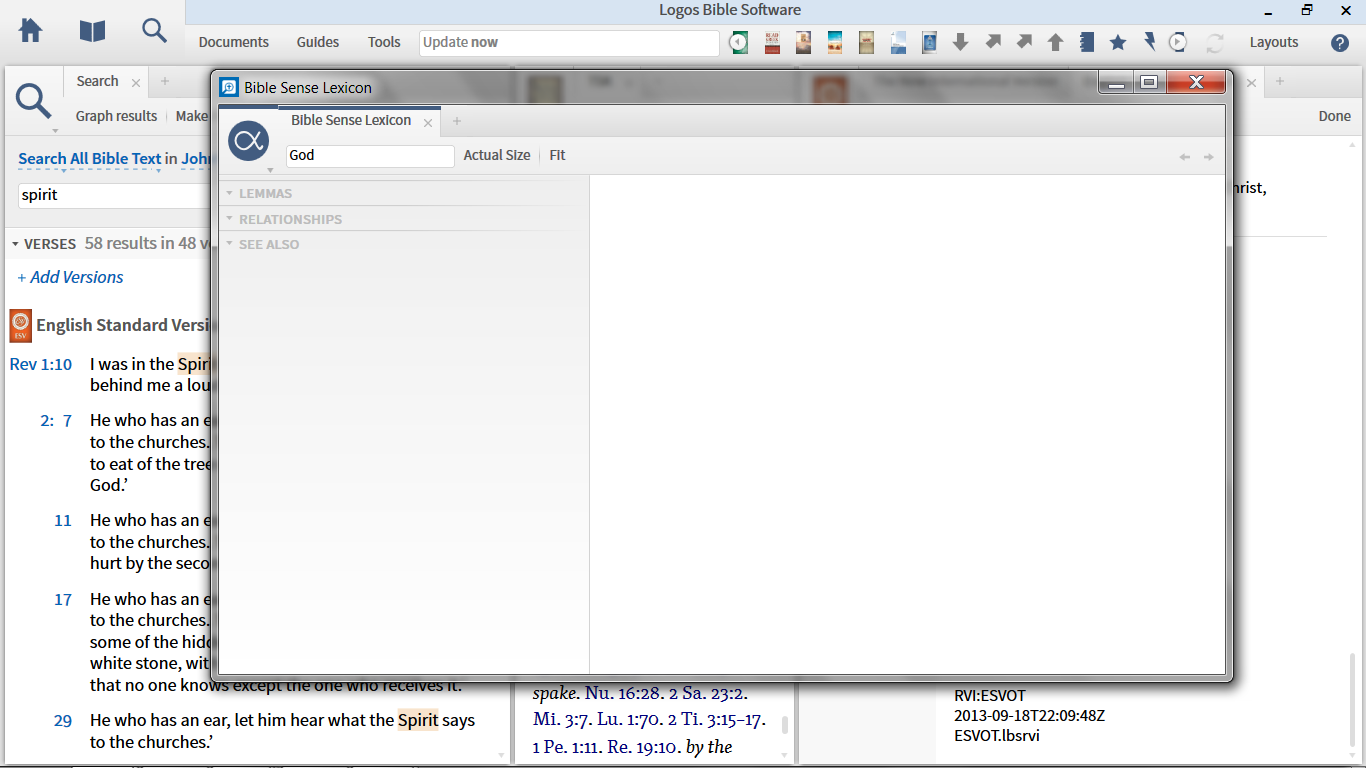The width and height of the screenshot is (1366, 768).
Task: Add new tab in top right panel
Action: pyautogui.click(x=1279, y=81)
